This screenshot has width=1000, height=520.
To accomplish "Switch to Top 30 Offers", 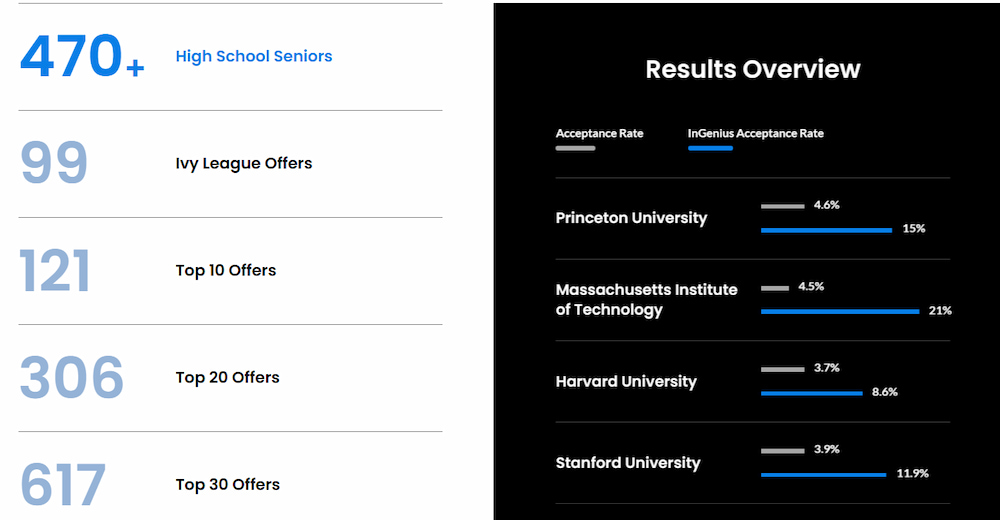I will tap(227, 484).
